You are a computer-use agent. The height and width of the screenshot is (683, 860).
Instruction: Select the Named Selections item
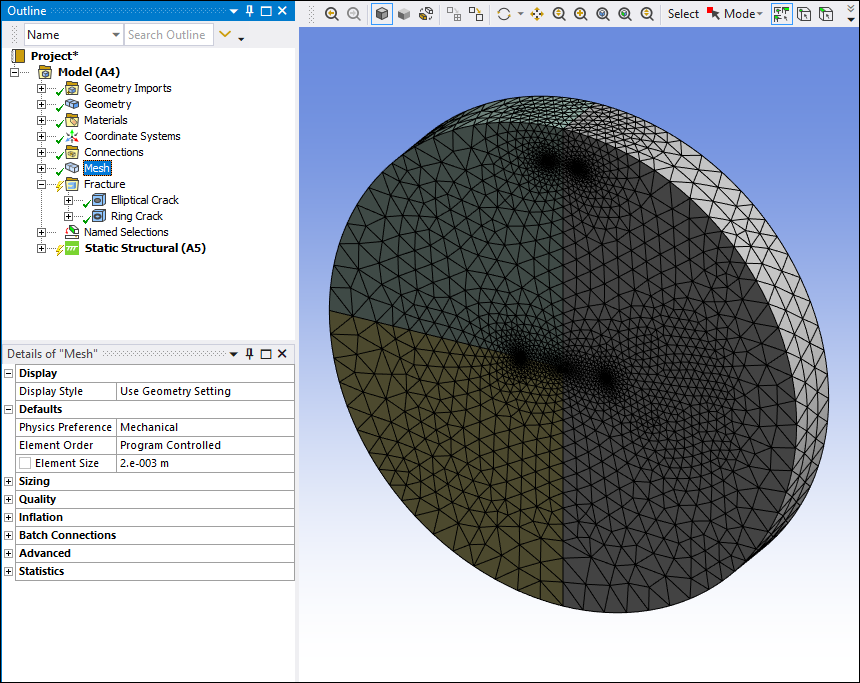pos(126,232)
